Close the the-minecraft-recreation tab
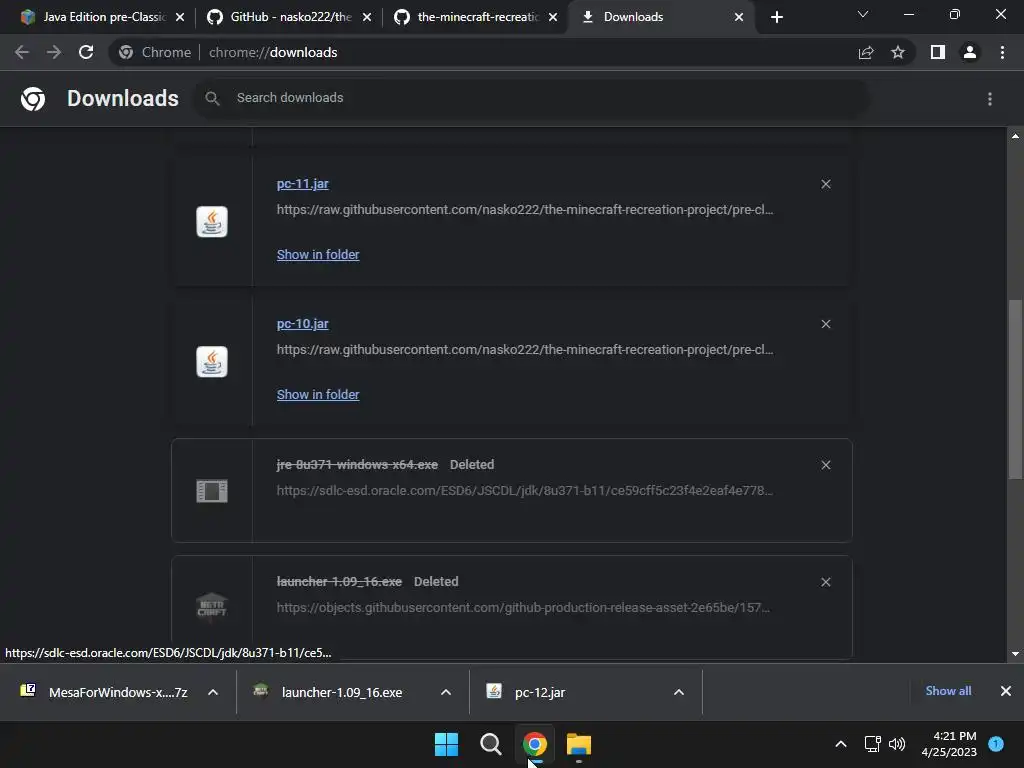 (553, 17)
